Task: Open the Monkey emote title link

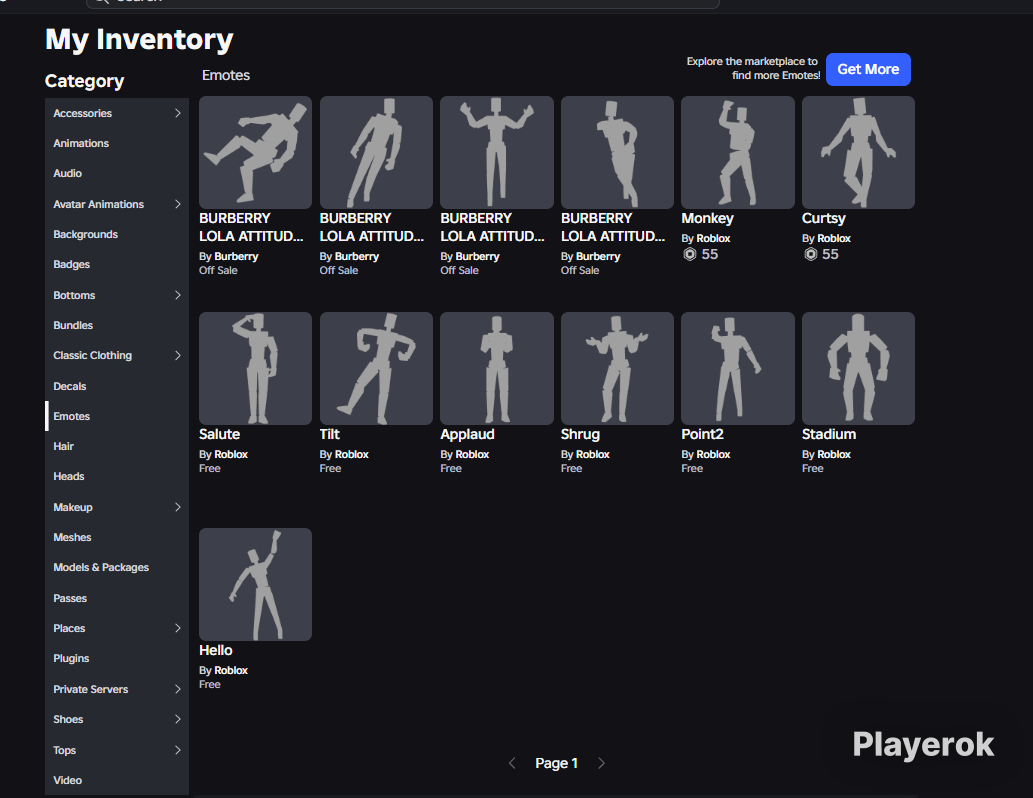Action: click(707, 218)
